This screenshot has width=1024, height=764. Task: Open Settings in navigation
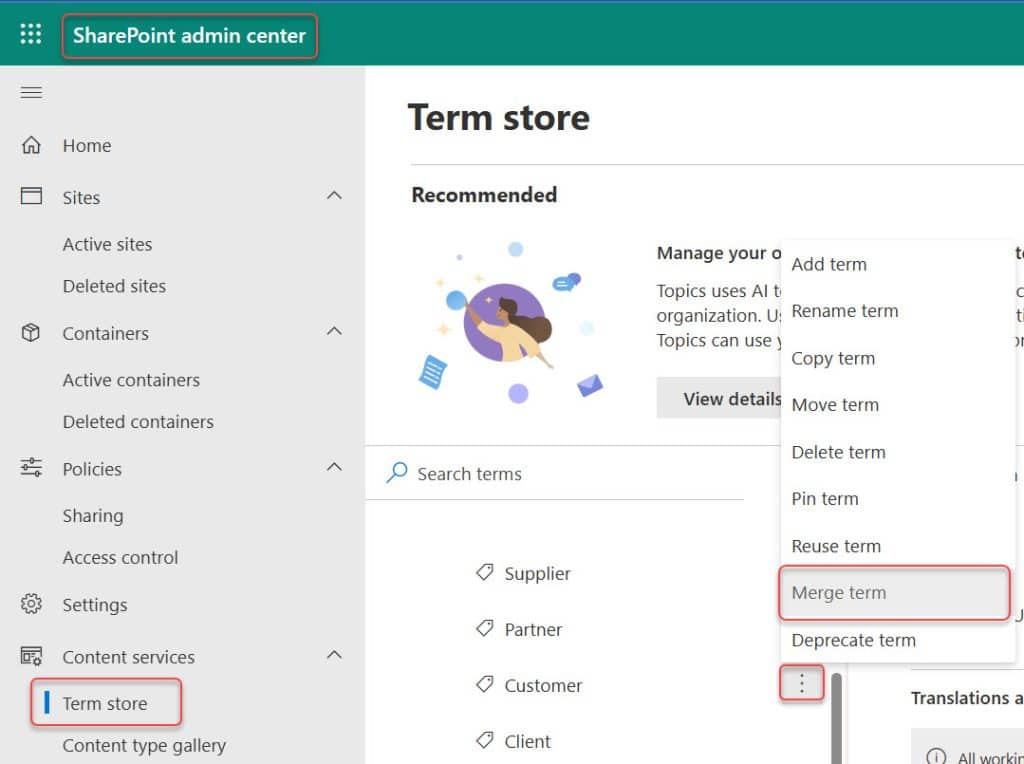click(95, 605)
